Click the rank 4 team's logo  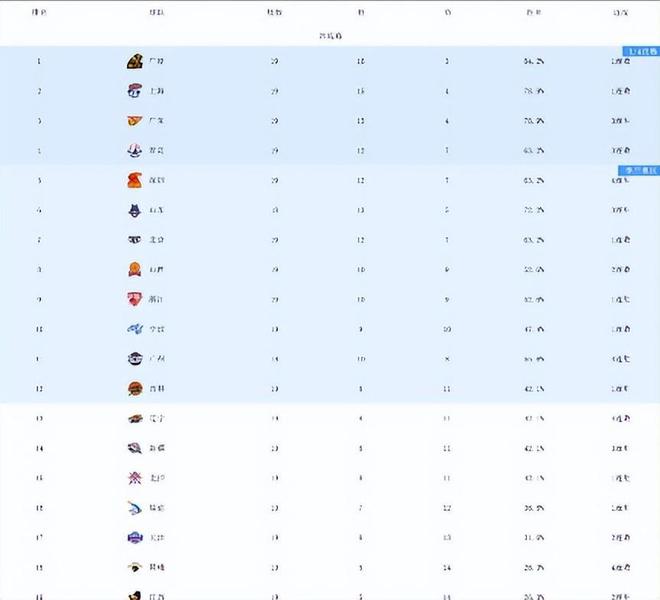click(135, 151)
